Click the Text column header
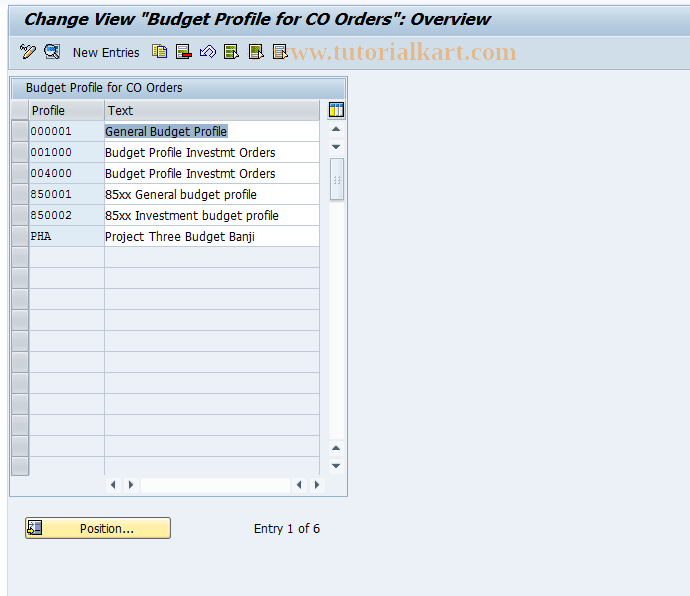The image size is (690, 596). click(212, 110)
